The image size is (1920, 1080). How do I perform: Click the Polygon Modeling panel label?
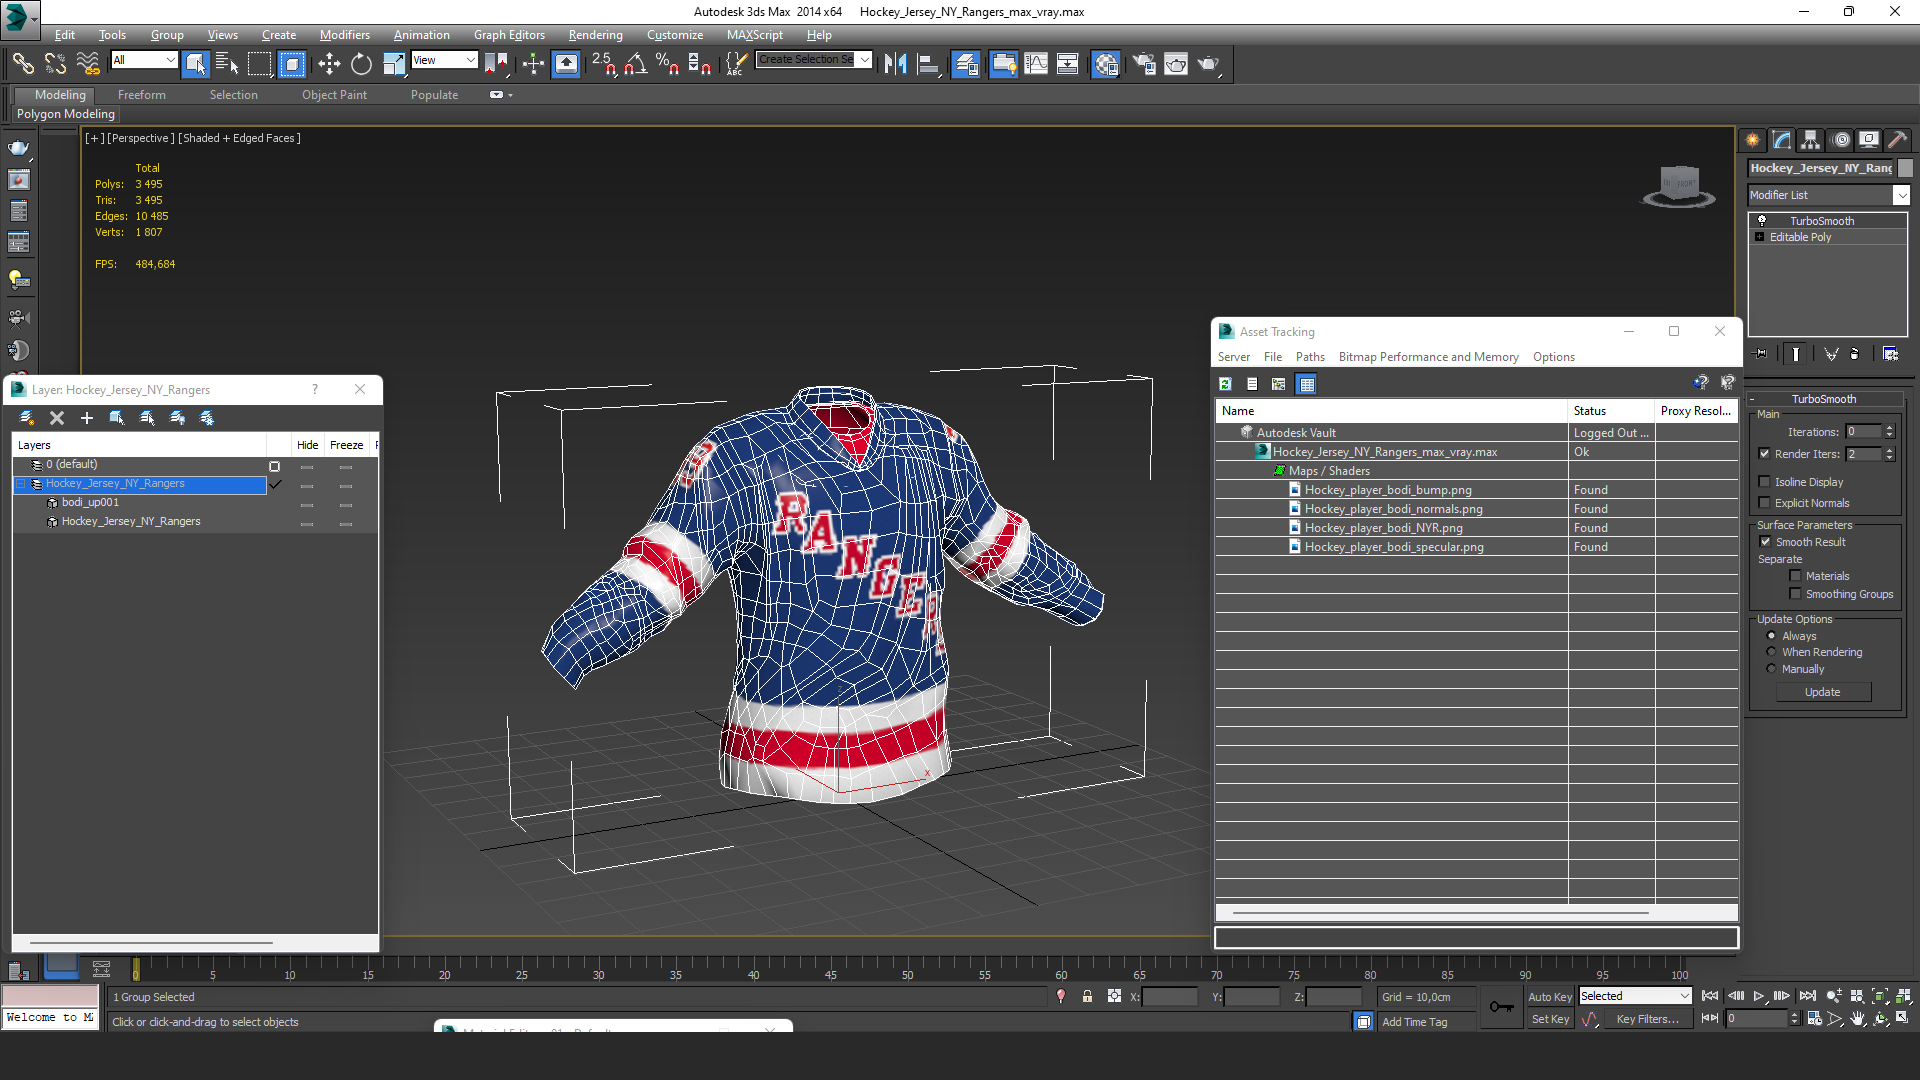pyautogui.click(x=66, y=114)
